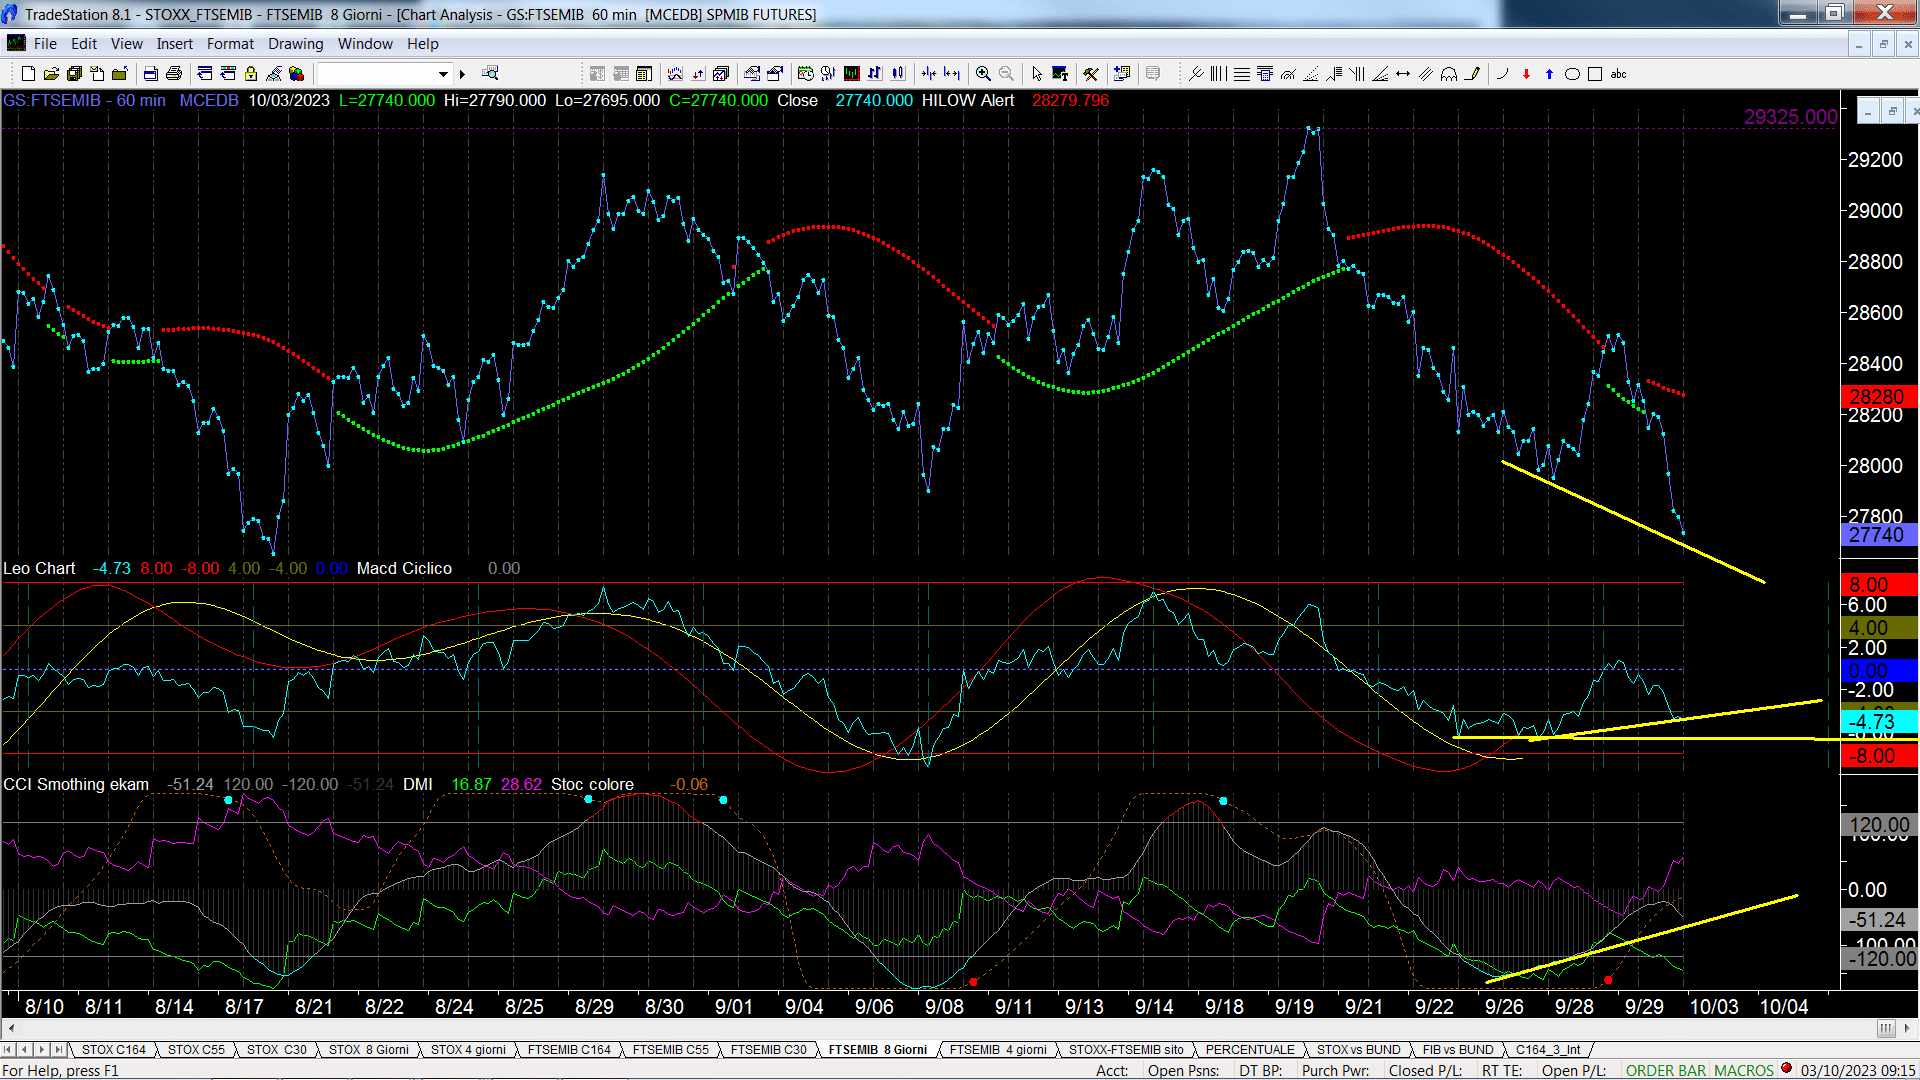Image resolution: width=1920 pixels, height=1080 pixels.
Task: Click the -4.73 cyan indicator value label
Action: click(1878, 722)
